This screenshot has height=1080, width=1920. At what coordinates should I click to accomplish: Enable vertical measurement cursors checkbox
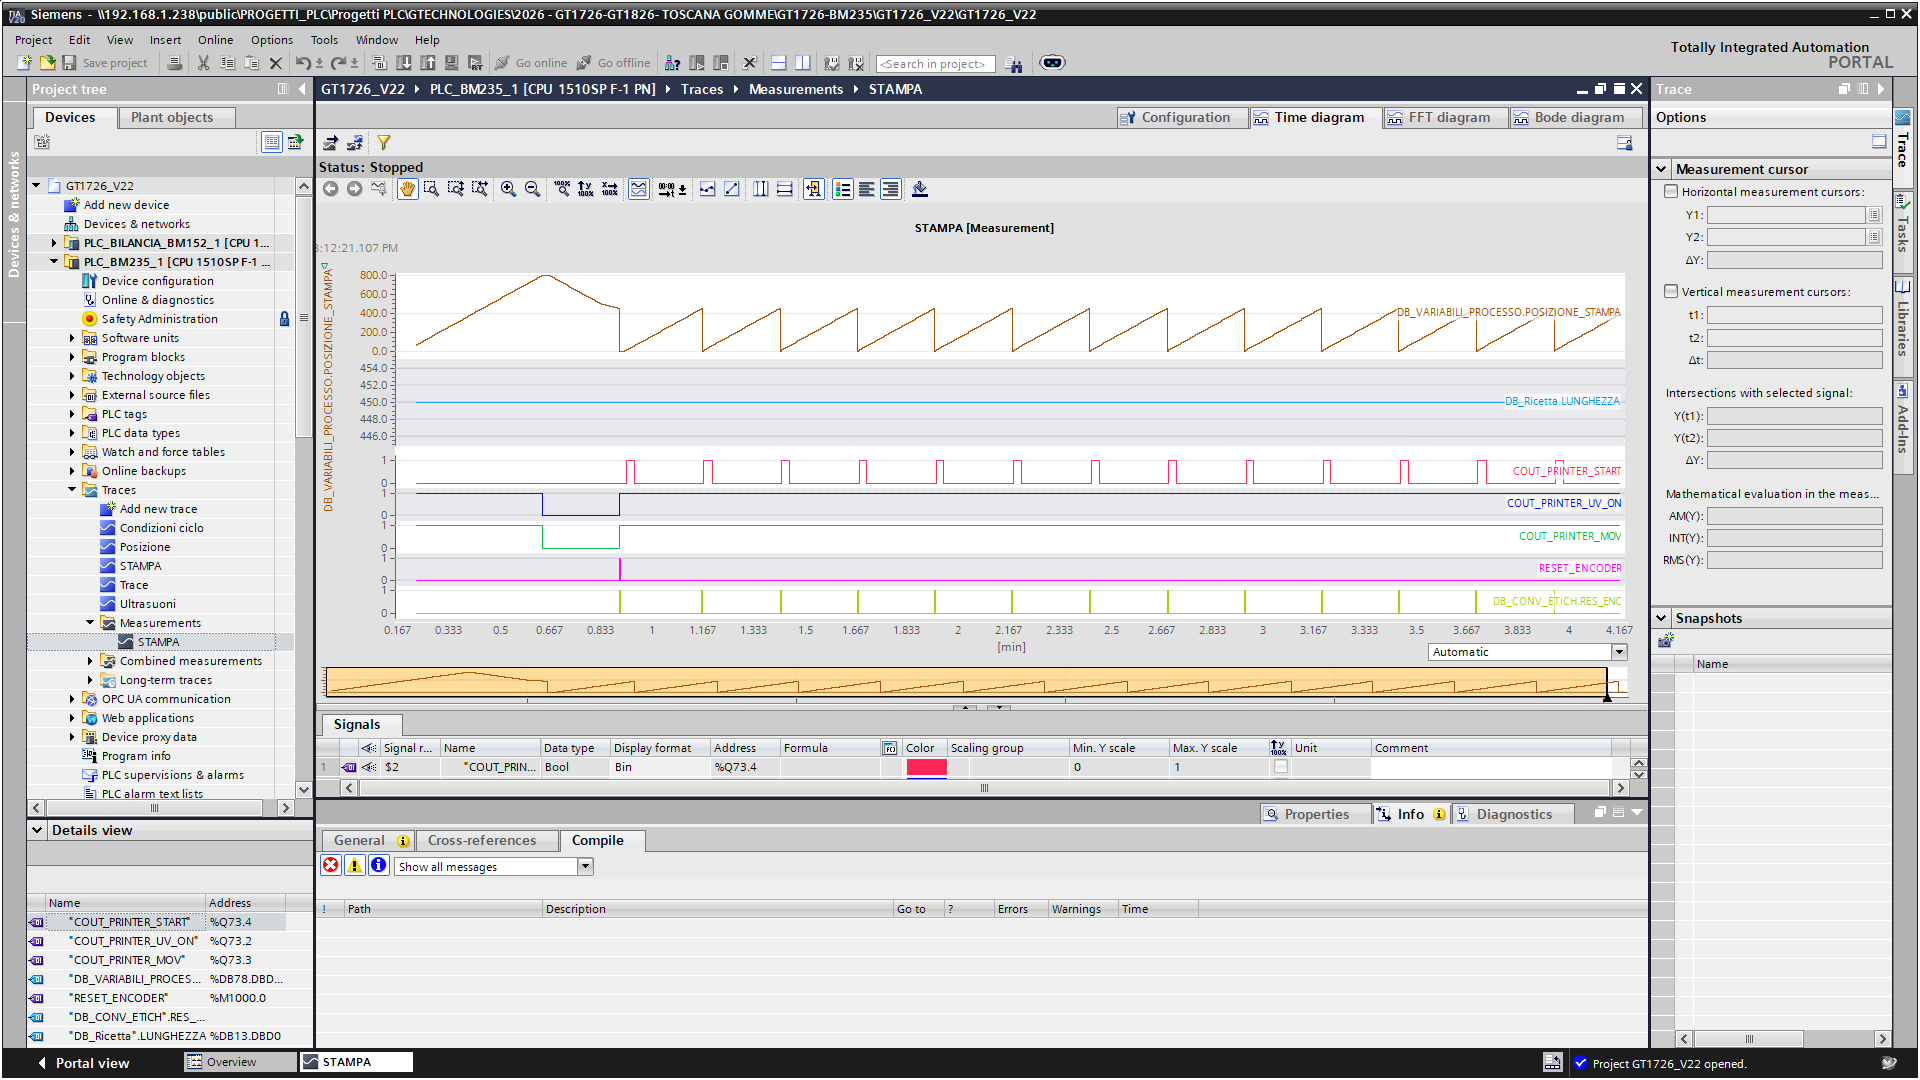(x=1671, y=291)
